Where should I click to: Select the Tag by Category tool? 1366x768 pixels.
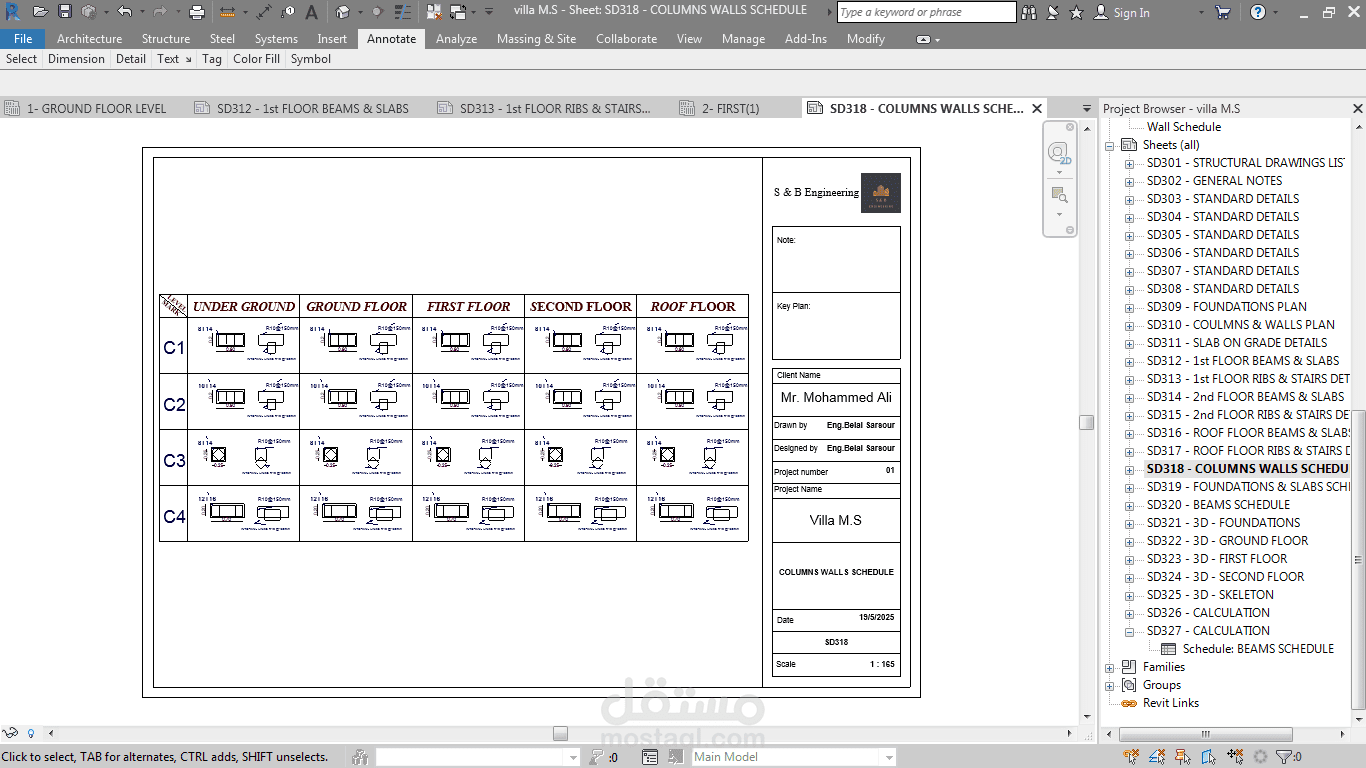click(x=288, y=12)
